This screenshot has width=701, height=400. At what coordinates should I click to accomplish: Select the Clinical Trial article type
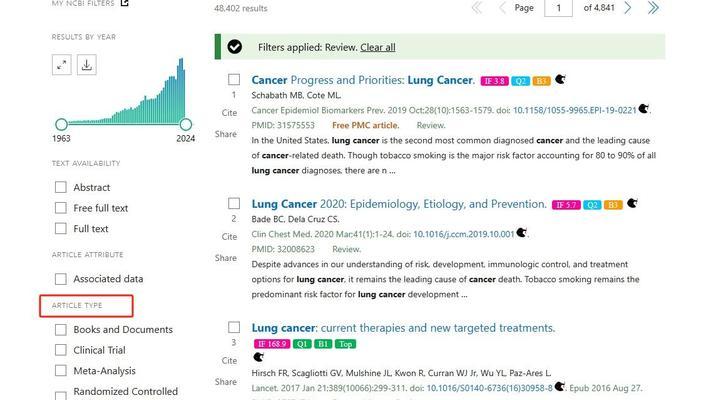coord(61,350)
